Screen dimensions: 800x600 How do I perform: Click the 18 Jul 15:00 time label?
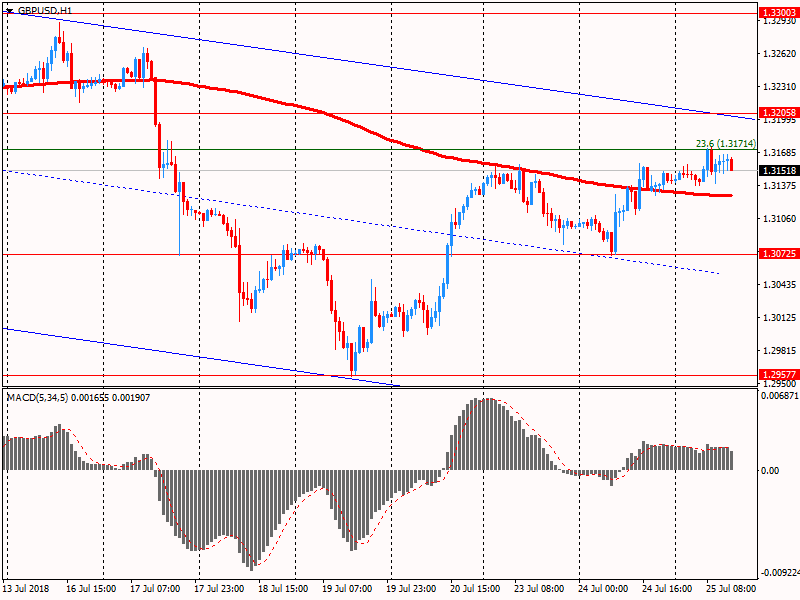tap(283, 588)
